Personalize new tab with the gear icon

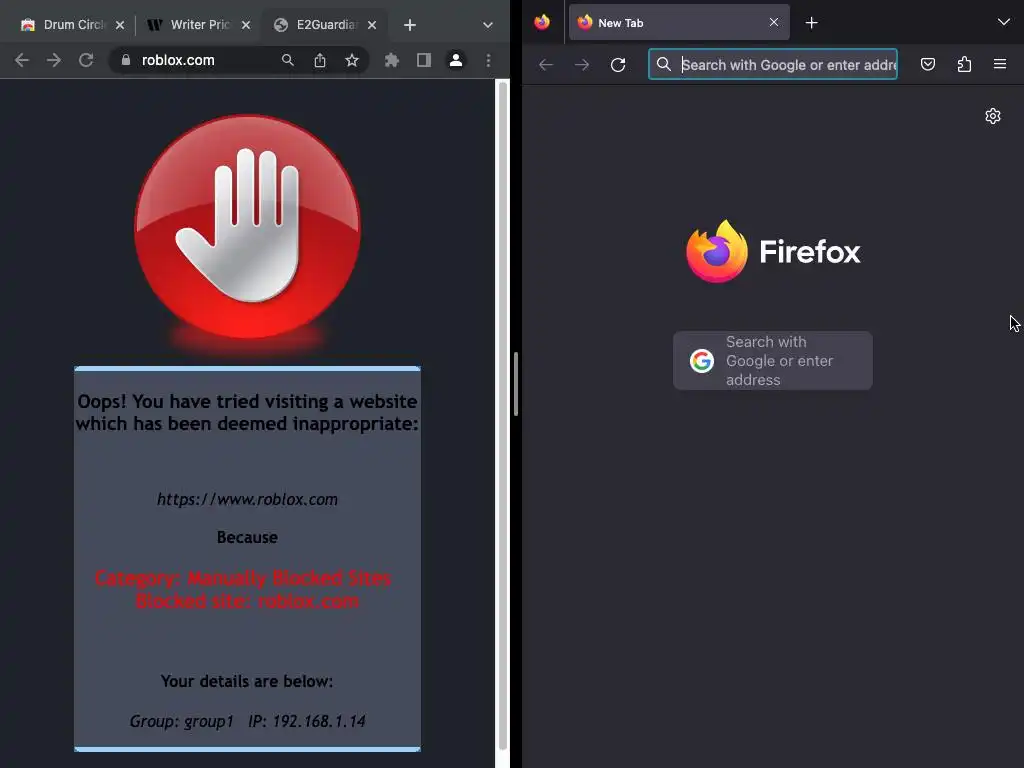[x=993, y=116]
